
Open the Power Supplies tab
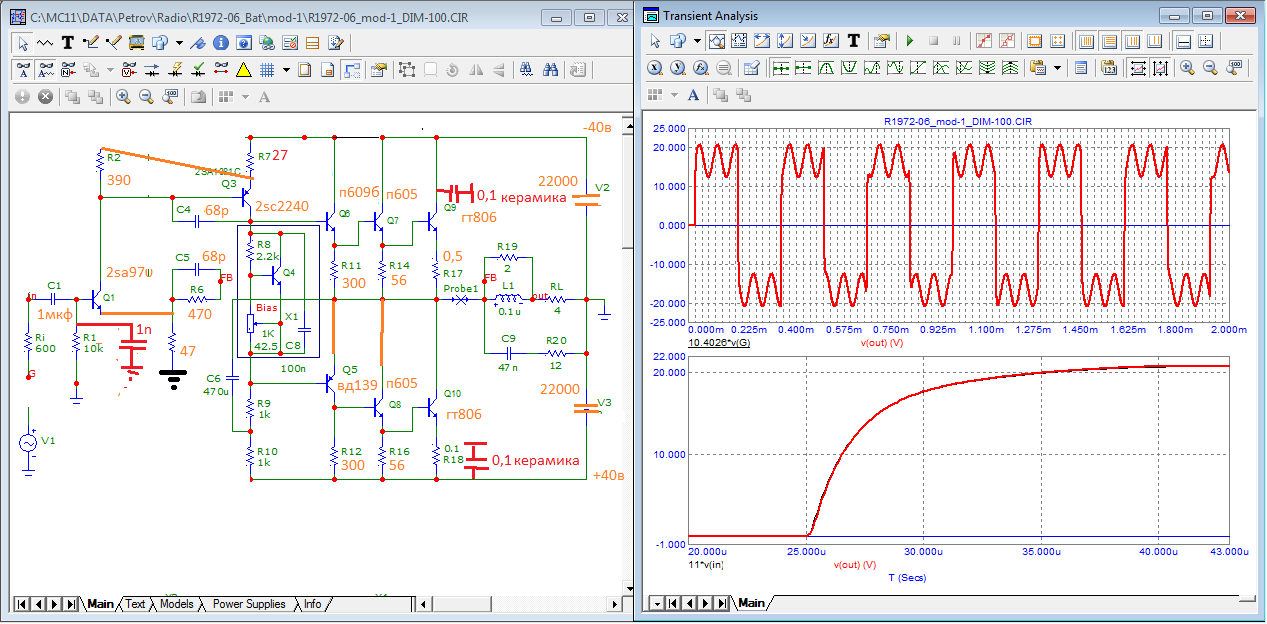click(x=249, y=604)
